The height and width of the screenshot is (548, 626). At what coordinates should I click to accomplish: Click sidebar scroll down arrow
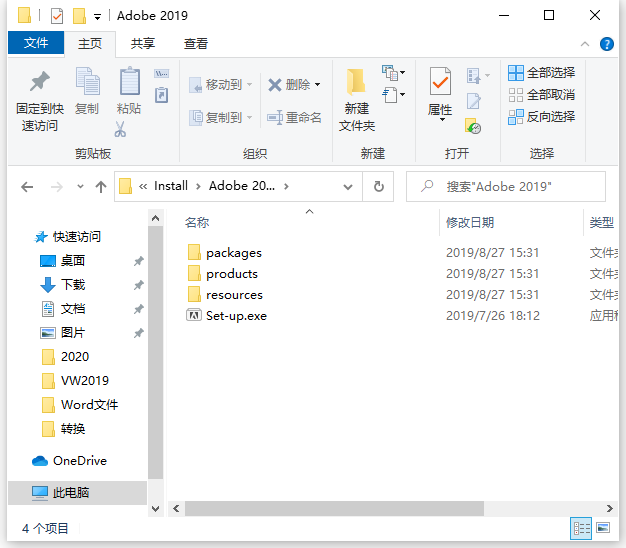click(155, 508)
